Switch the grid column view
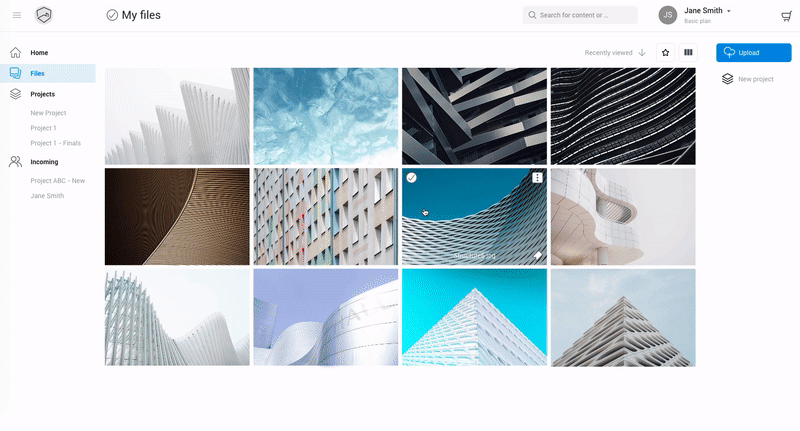The height and width of the screenshot is (431, 800). (688, 53)
